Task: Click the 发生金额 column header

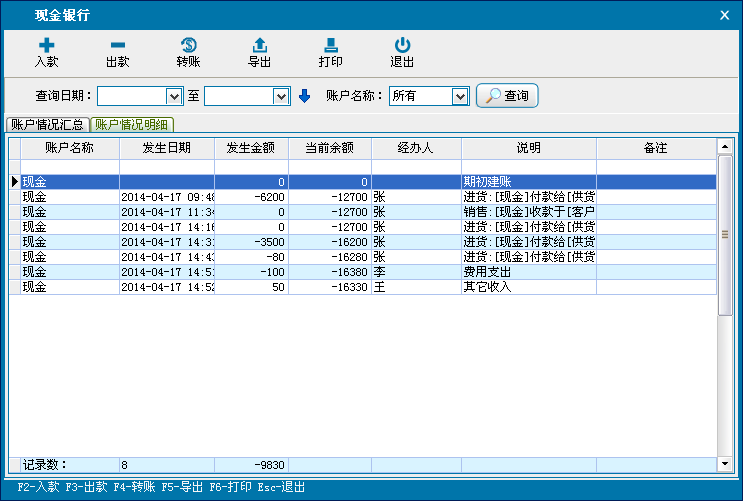Action: tap(251, 148)
